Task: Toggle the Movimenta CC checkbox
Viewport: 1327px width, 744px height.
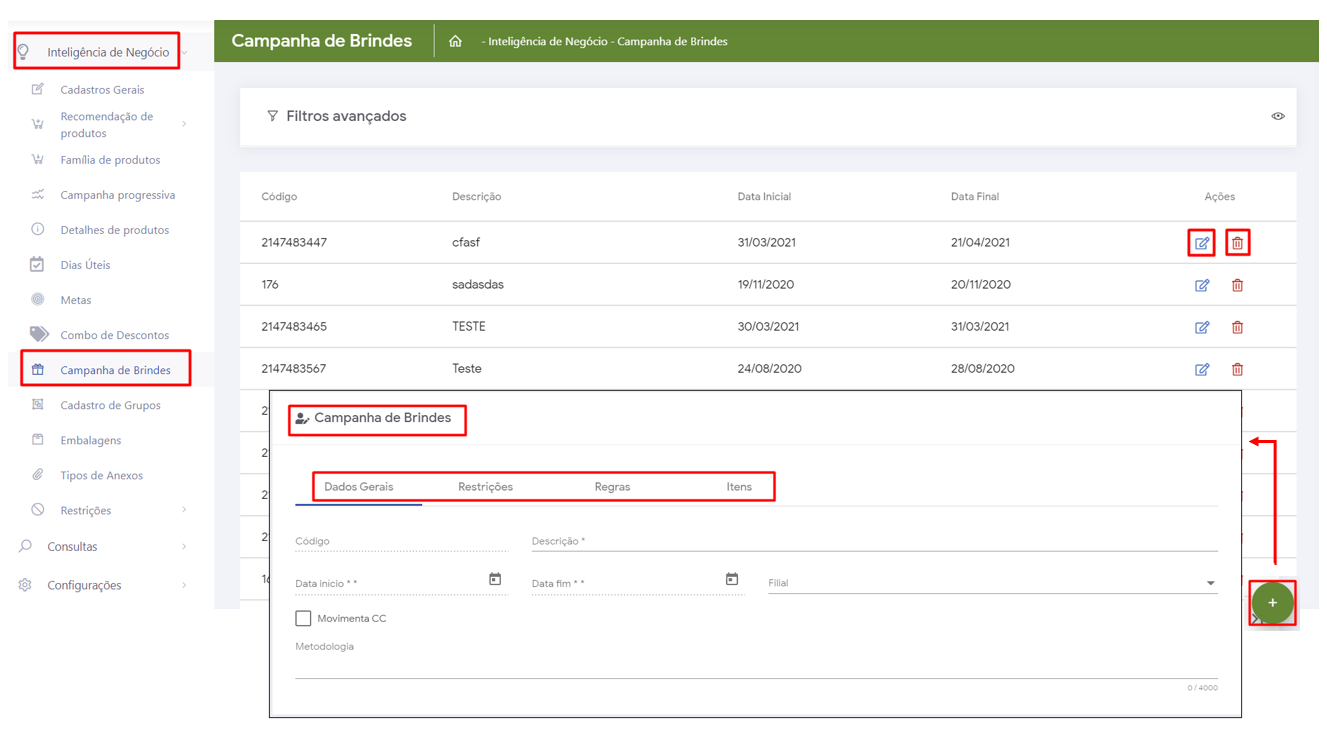Action: coord(303,619)
